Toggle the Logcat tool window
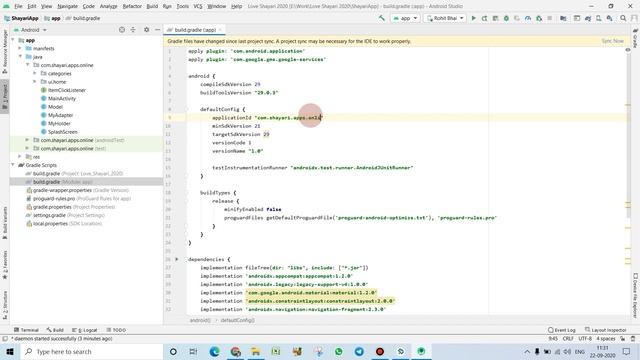 click(x=84, y=330)
